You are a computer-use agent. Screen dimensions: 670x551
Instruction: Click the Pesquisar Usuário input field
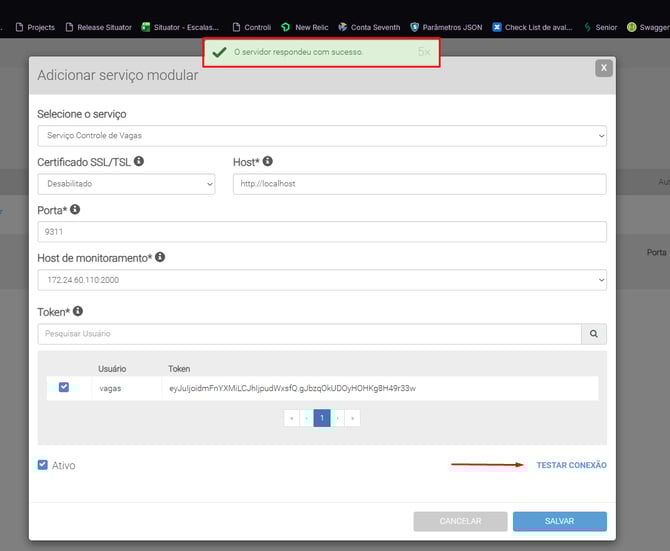click(309, 334)
